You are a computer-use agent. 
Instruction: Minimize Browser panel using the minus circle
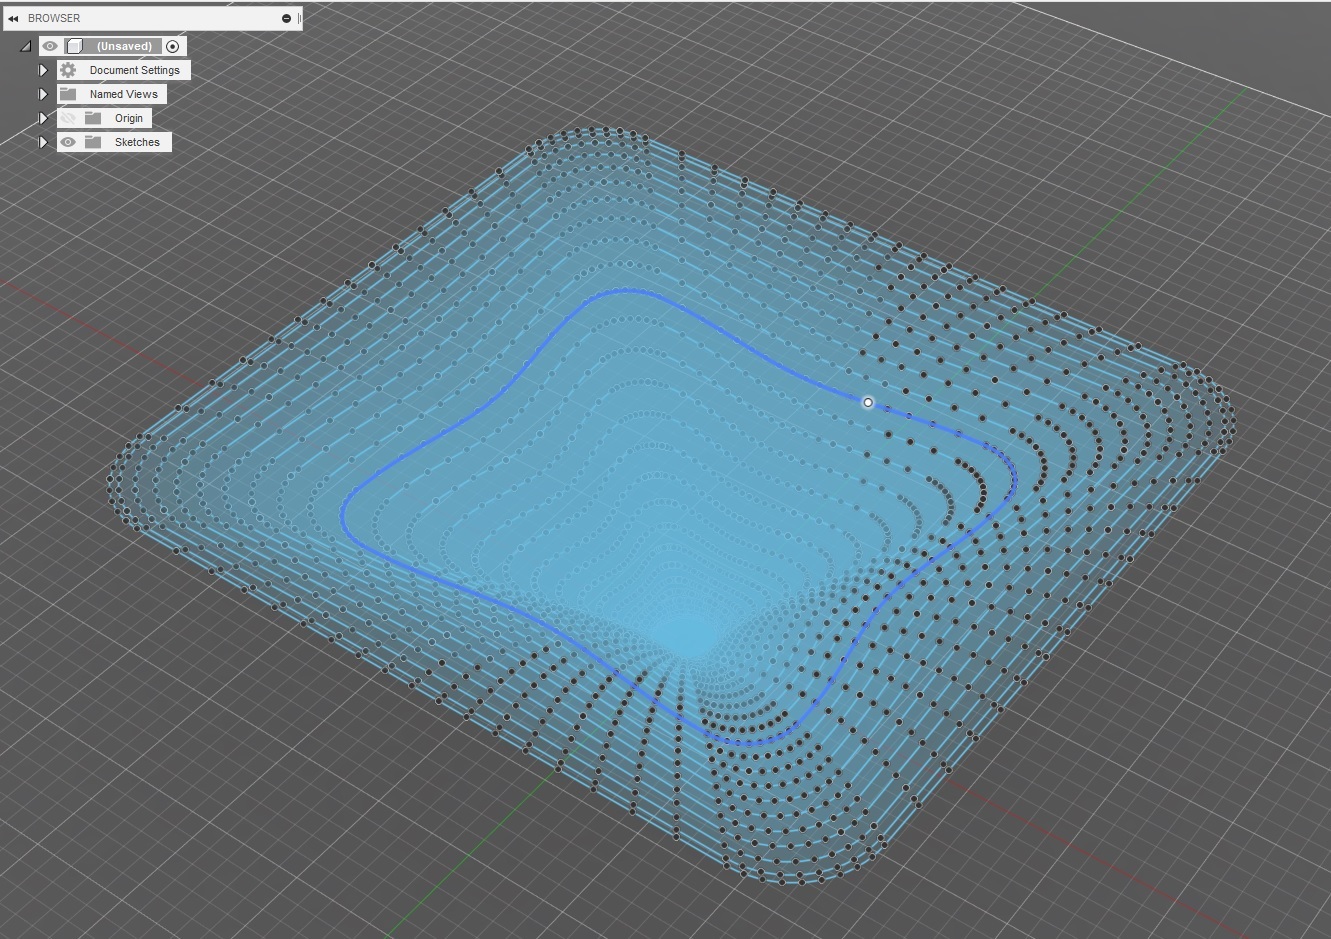[286, 18]
